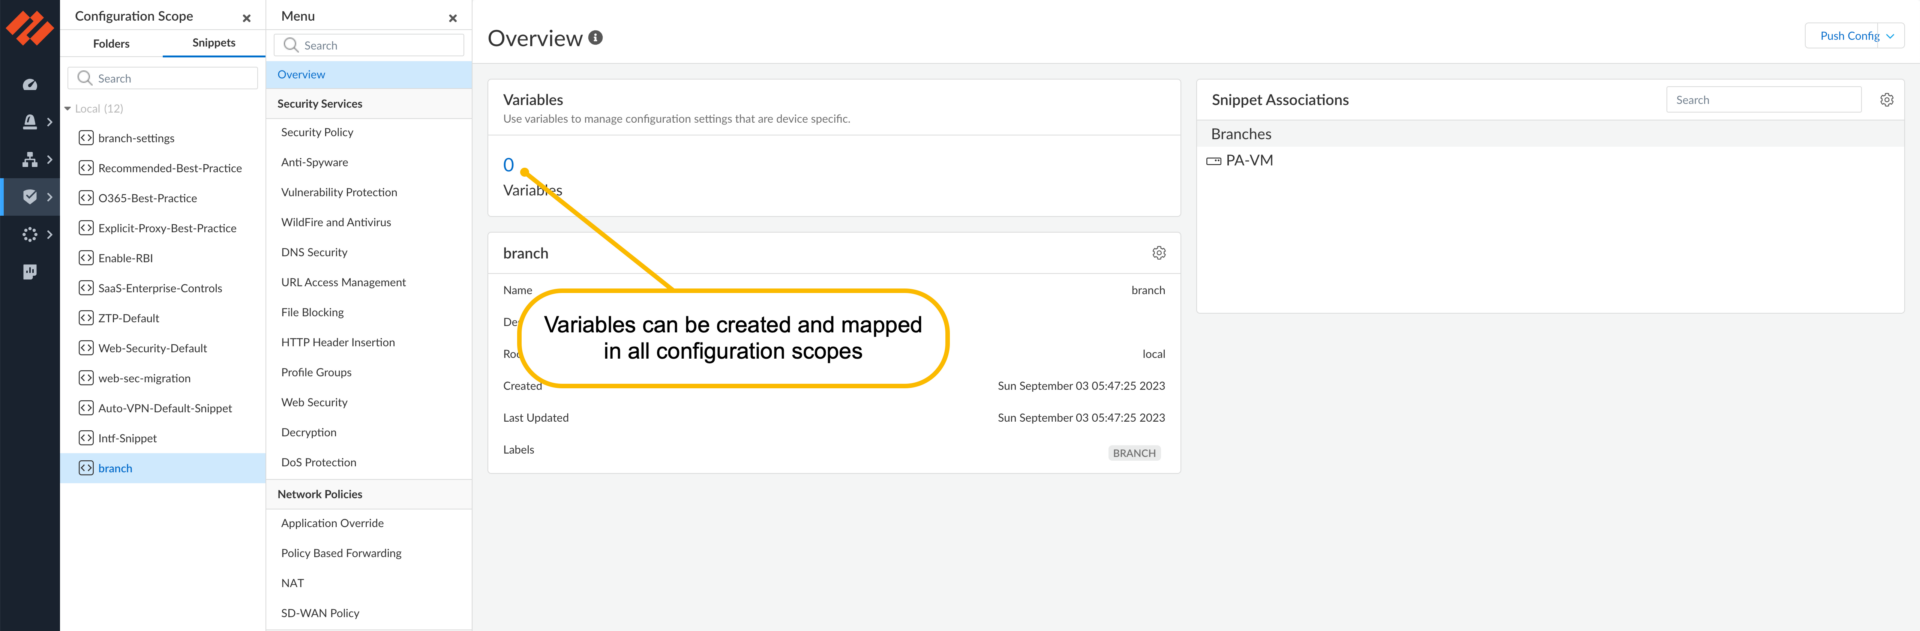Open the dashboard gauge icon in sidebar
Viewport: 1920px width, 631px height.
(x=30, y=85)
